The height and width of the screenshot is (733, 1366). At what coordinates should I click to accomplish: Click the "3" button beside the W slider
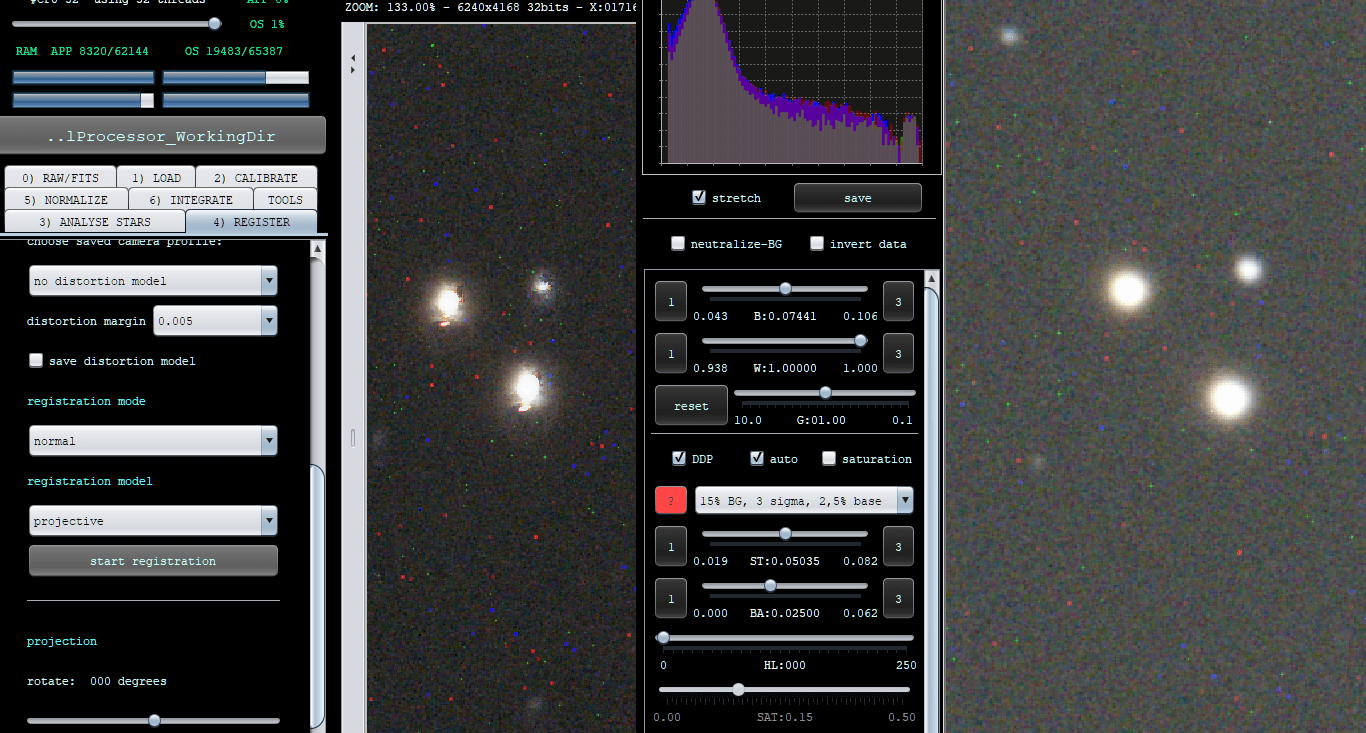[898, 354]
